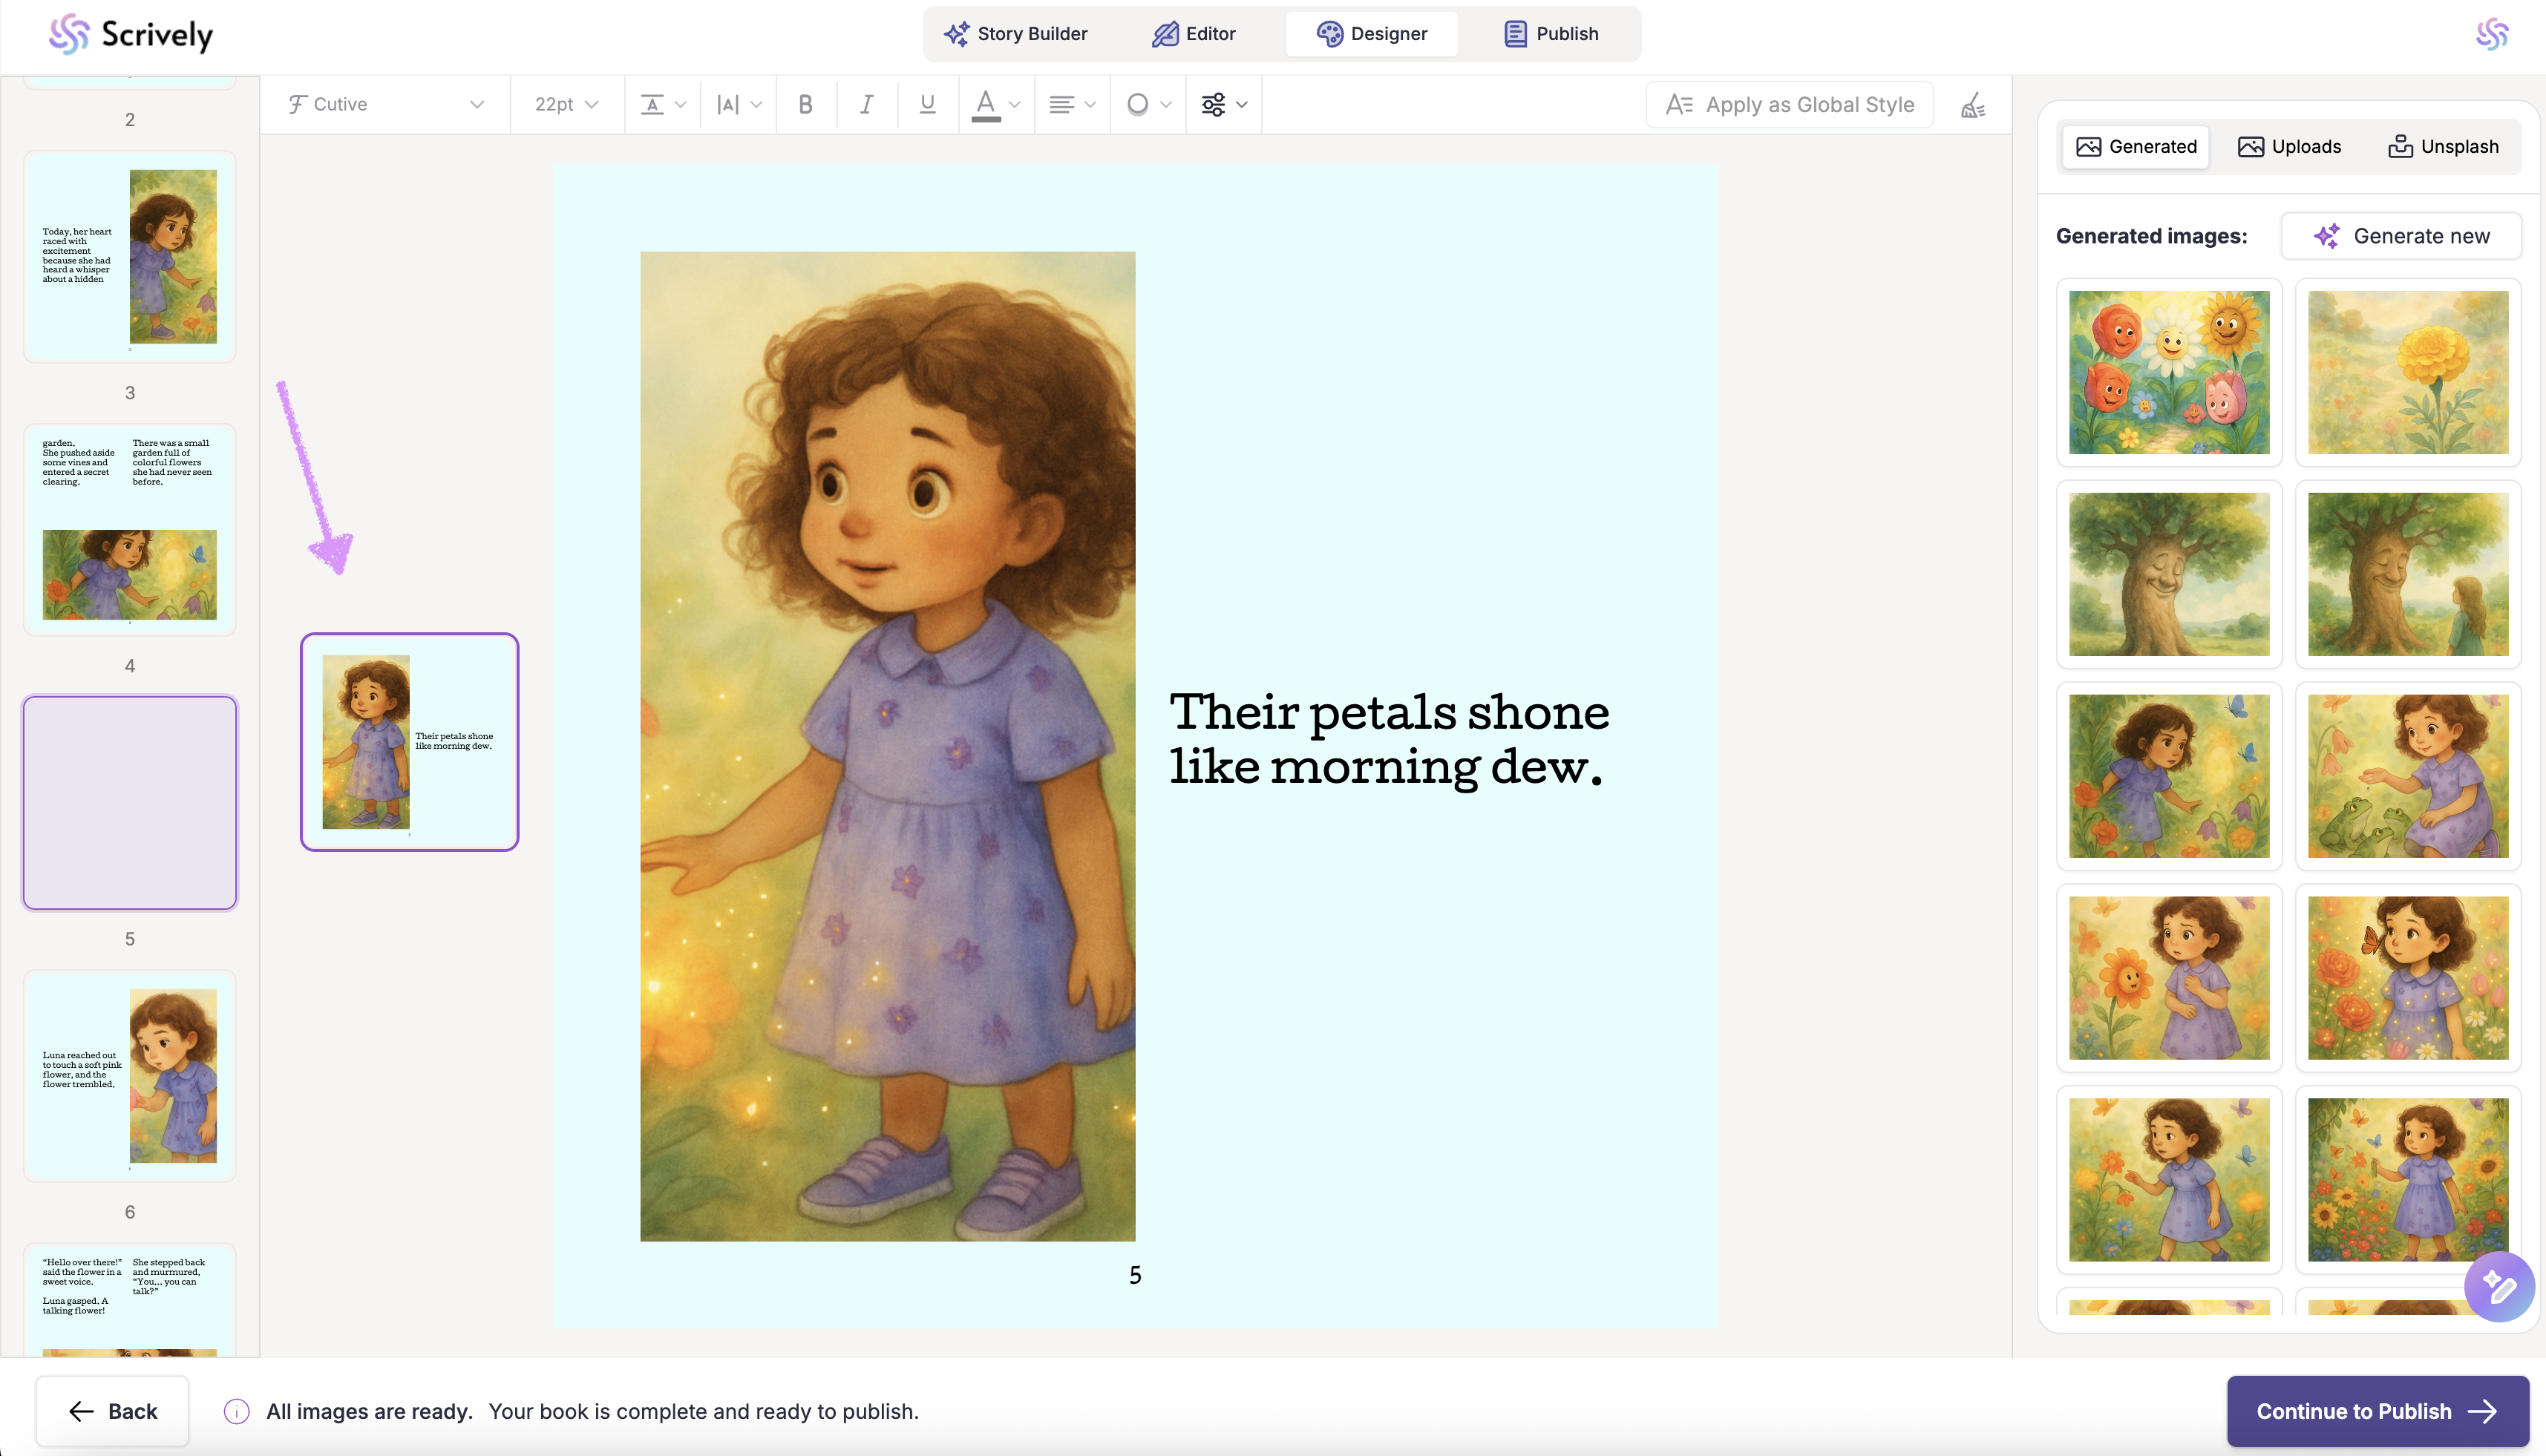The image size is (2546, 1456).
Task: Toggle underline text formatting
Action: 927,104
